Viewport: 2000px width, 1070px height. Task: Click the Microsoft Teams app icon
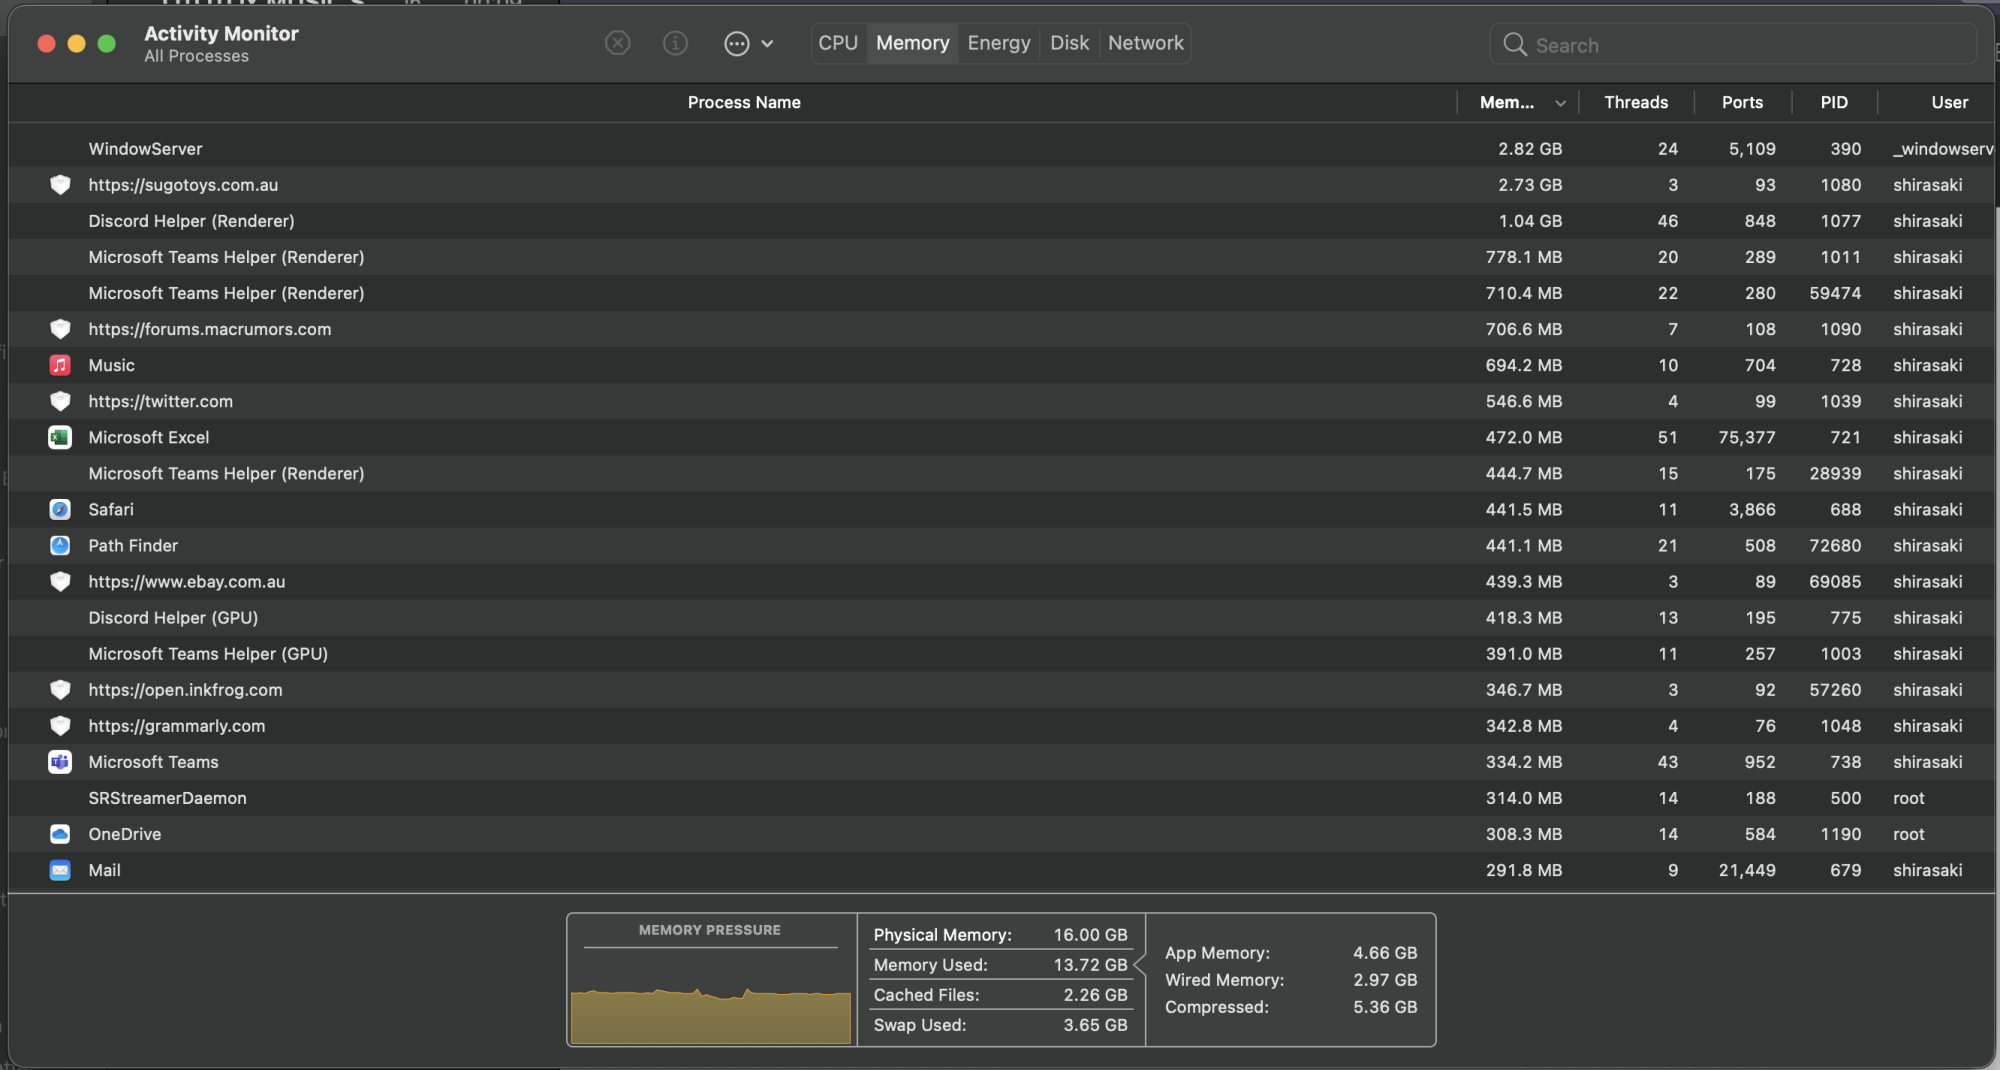[60, 762]
